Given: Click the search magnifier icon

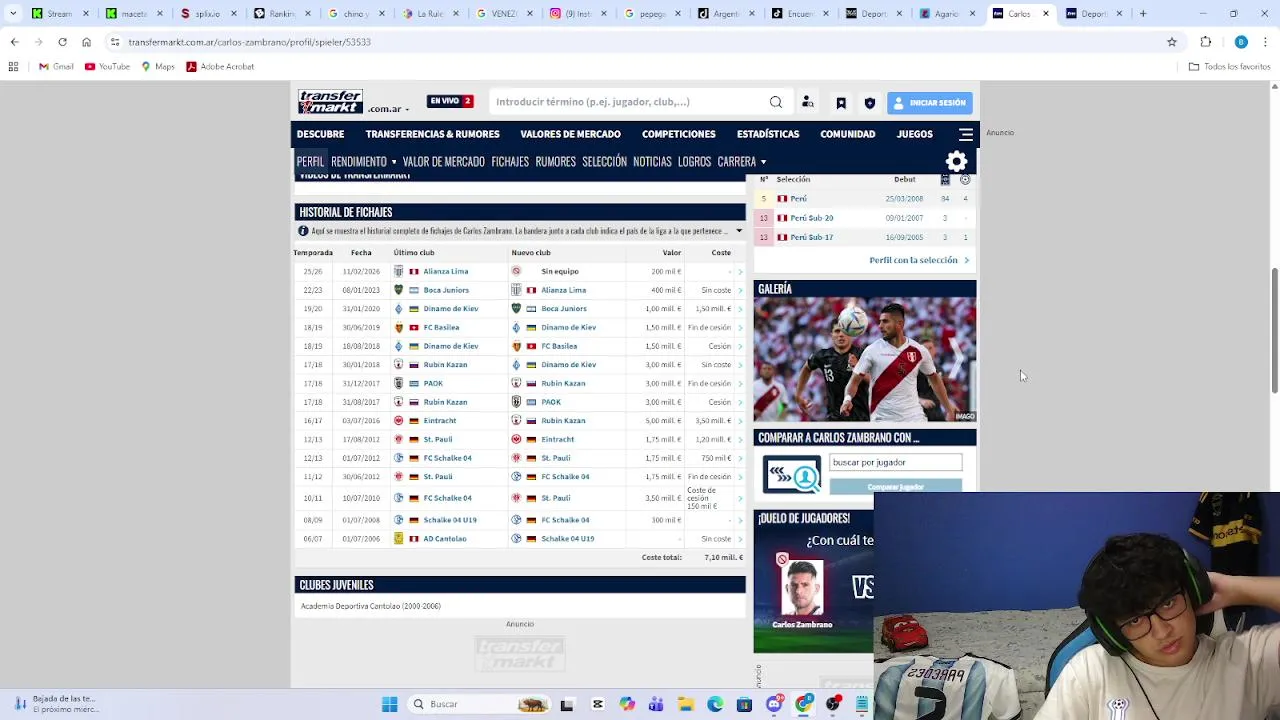Looking at the screenshot, I should point(776,102).
